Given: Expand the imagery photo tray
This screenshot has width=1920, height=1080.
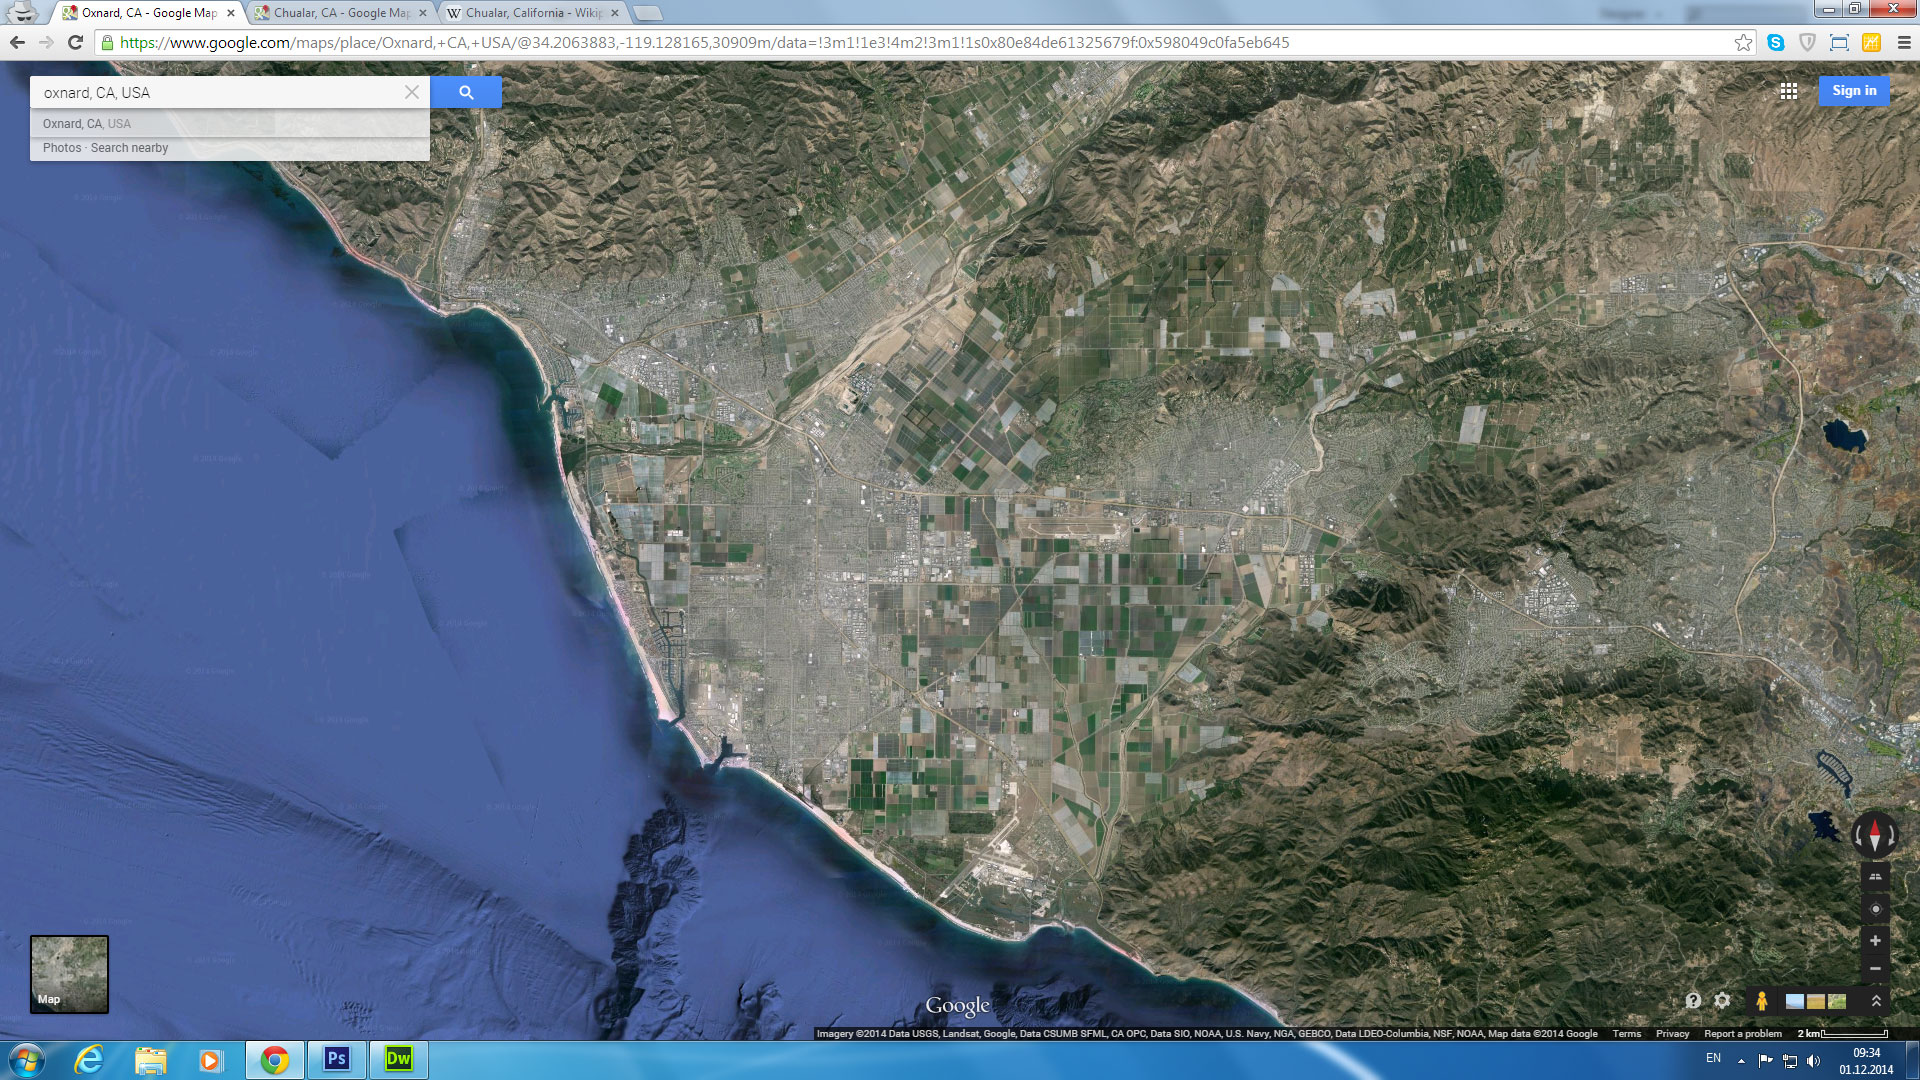Looking at the screenshot, I should pos(1876,1001).
